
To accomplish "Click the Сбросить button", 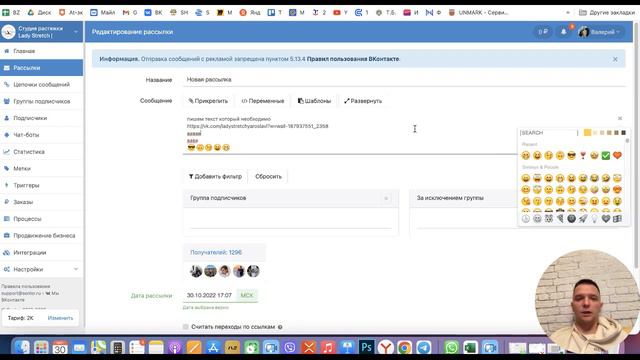I will pos(268,177).
